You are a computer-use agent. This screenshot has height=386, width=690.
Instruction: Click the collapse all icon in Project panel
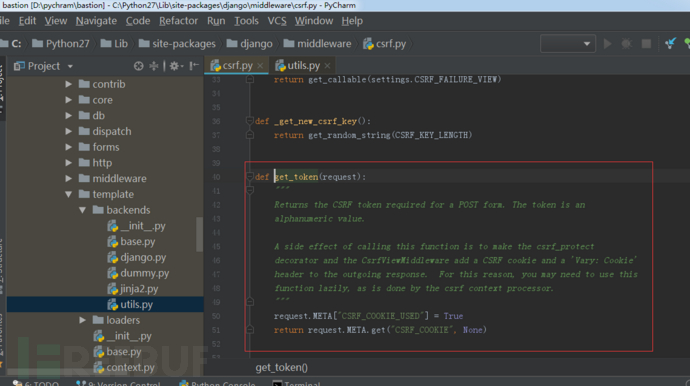[154, 66]
